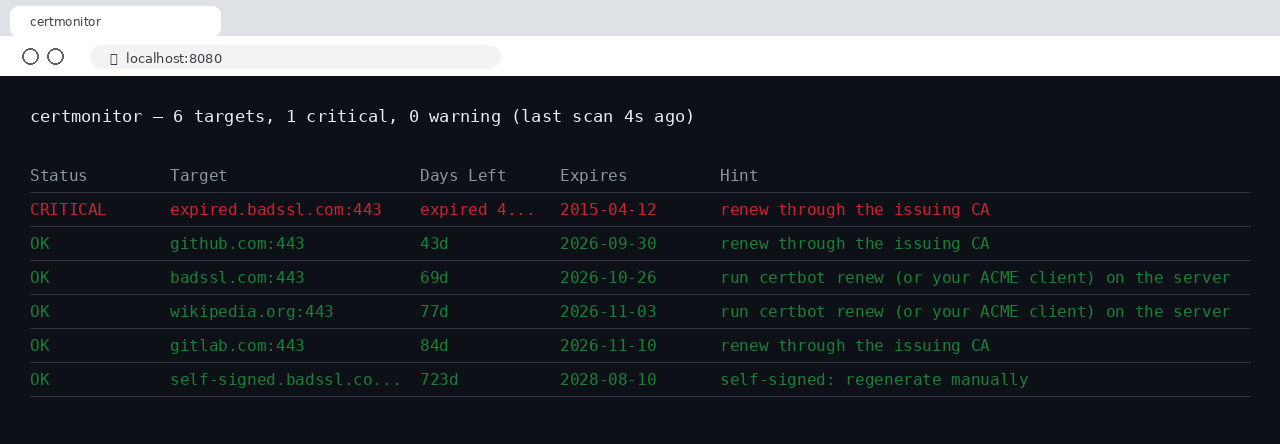Sort by the Status column header
The width and height of the screenshot is (1280, 444).
coord(59,176)
